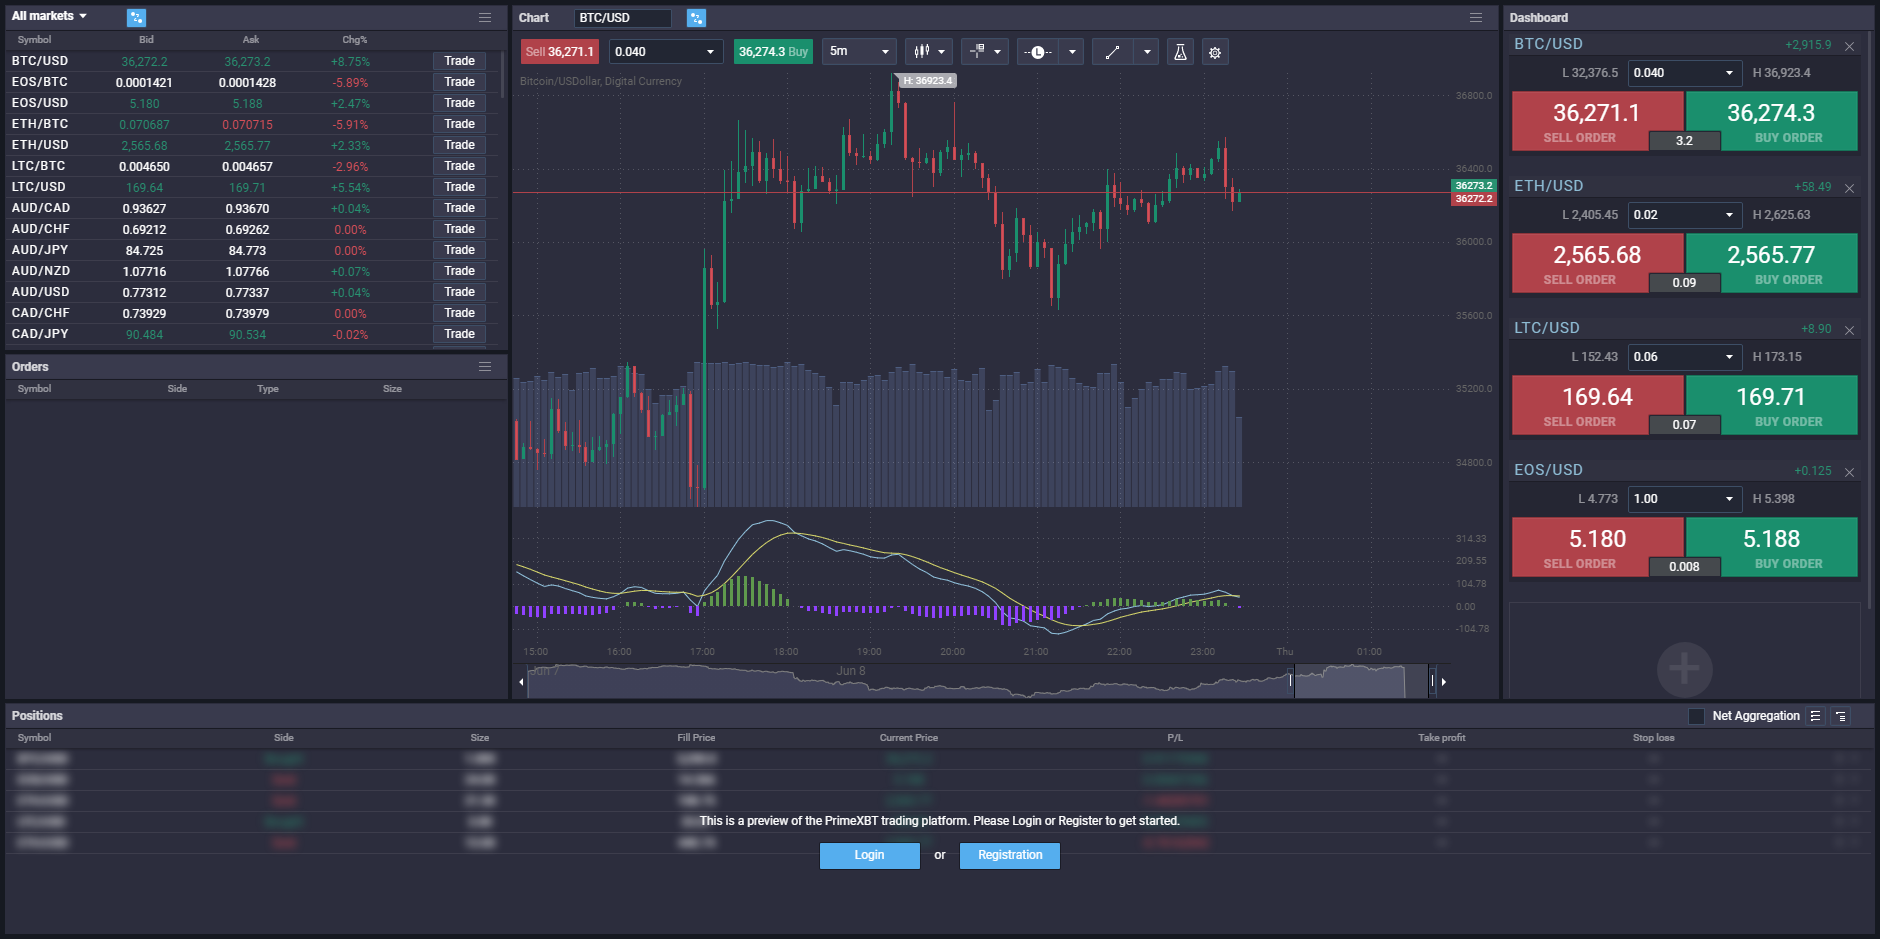This screenshot has height=939, width=1880.
Task: Click BTC/USD 36,274.3 Buy Order tile
Action: point(1772,121)
